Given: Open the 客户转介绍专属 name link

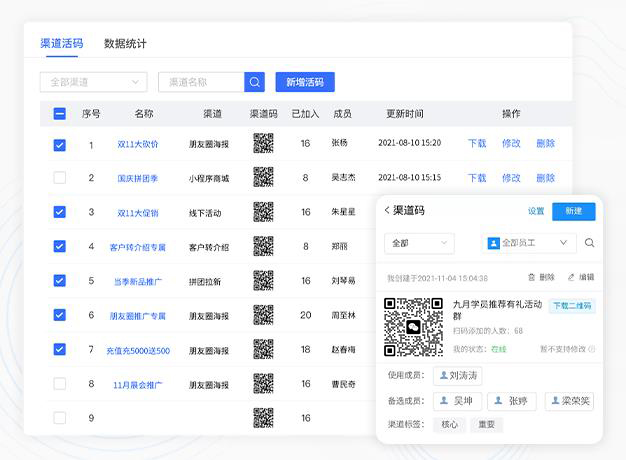Looking at the screenshot, I should (x=138, y=247).
